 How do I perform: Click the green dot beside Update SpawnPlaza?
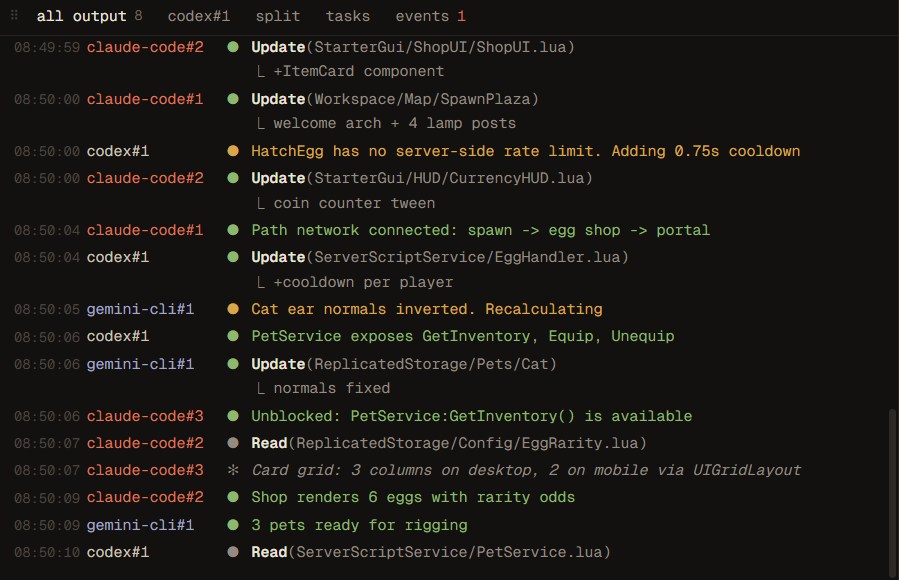coord(233,99)
